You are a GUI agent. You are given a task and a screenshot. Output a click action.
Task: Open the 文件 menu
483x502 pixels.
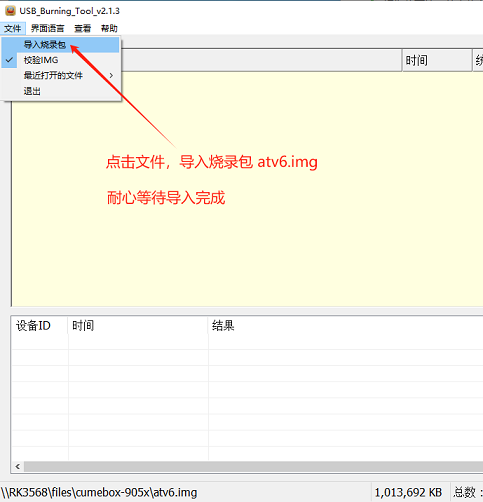pyautogui.click(x=13, y=29)
